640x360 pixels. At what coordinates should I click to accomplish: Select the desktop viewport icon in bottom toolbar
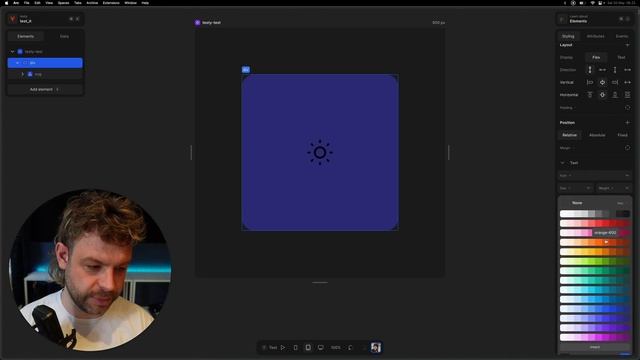(321, 348)
